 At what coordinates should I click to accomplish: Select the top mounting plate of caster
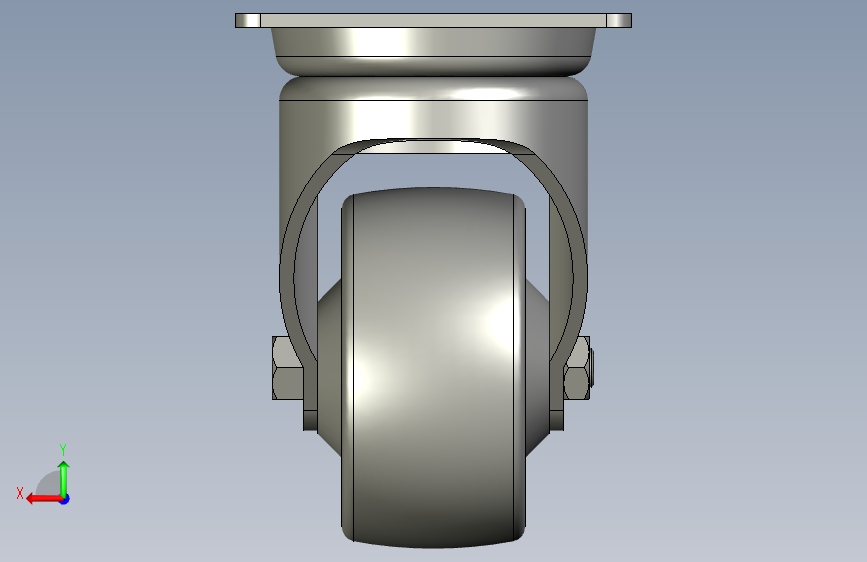pos(434,20)
